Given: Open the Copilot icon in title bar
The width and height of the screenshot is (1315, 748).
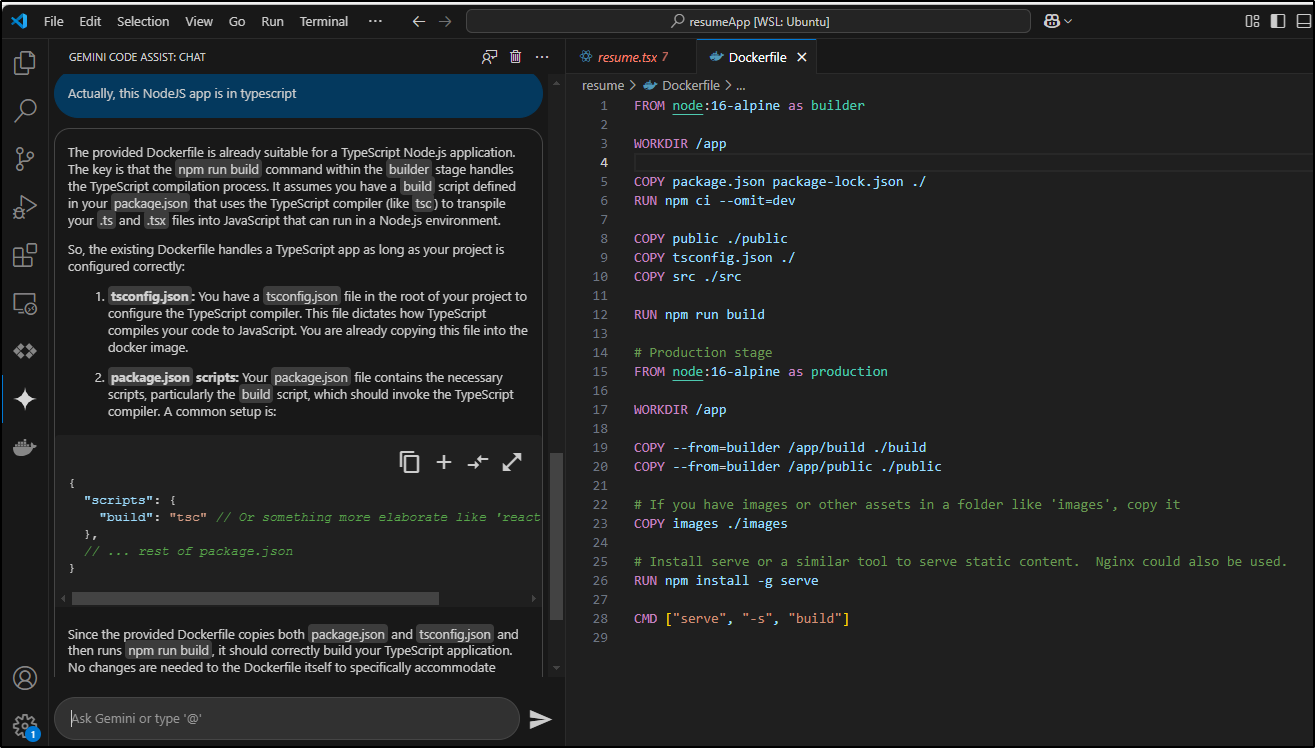Looking at the screenshot, I should pyautogui.click(x=1051, y=21).
